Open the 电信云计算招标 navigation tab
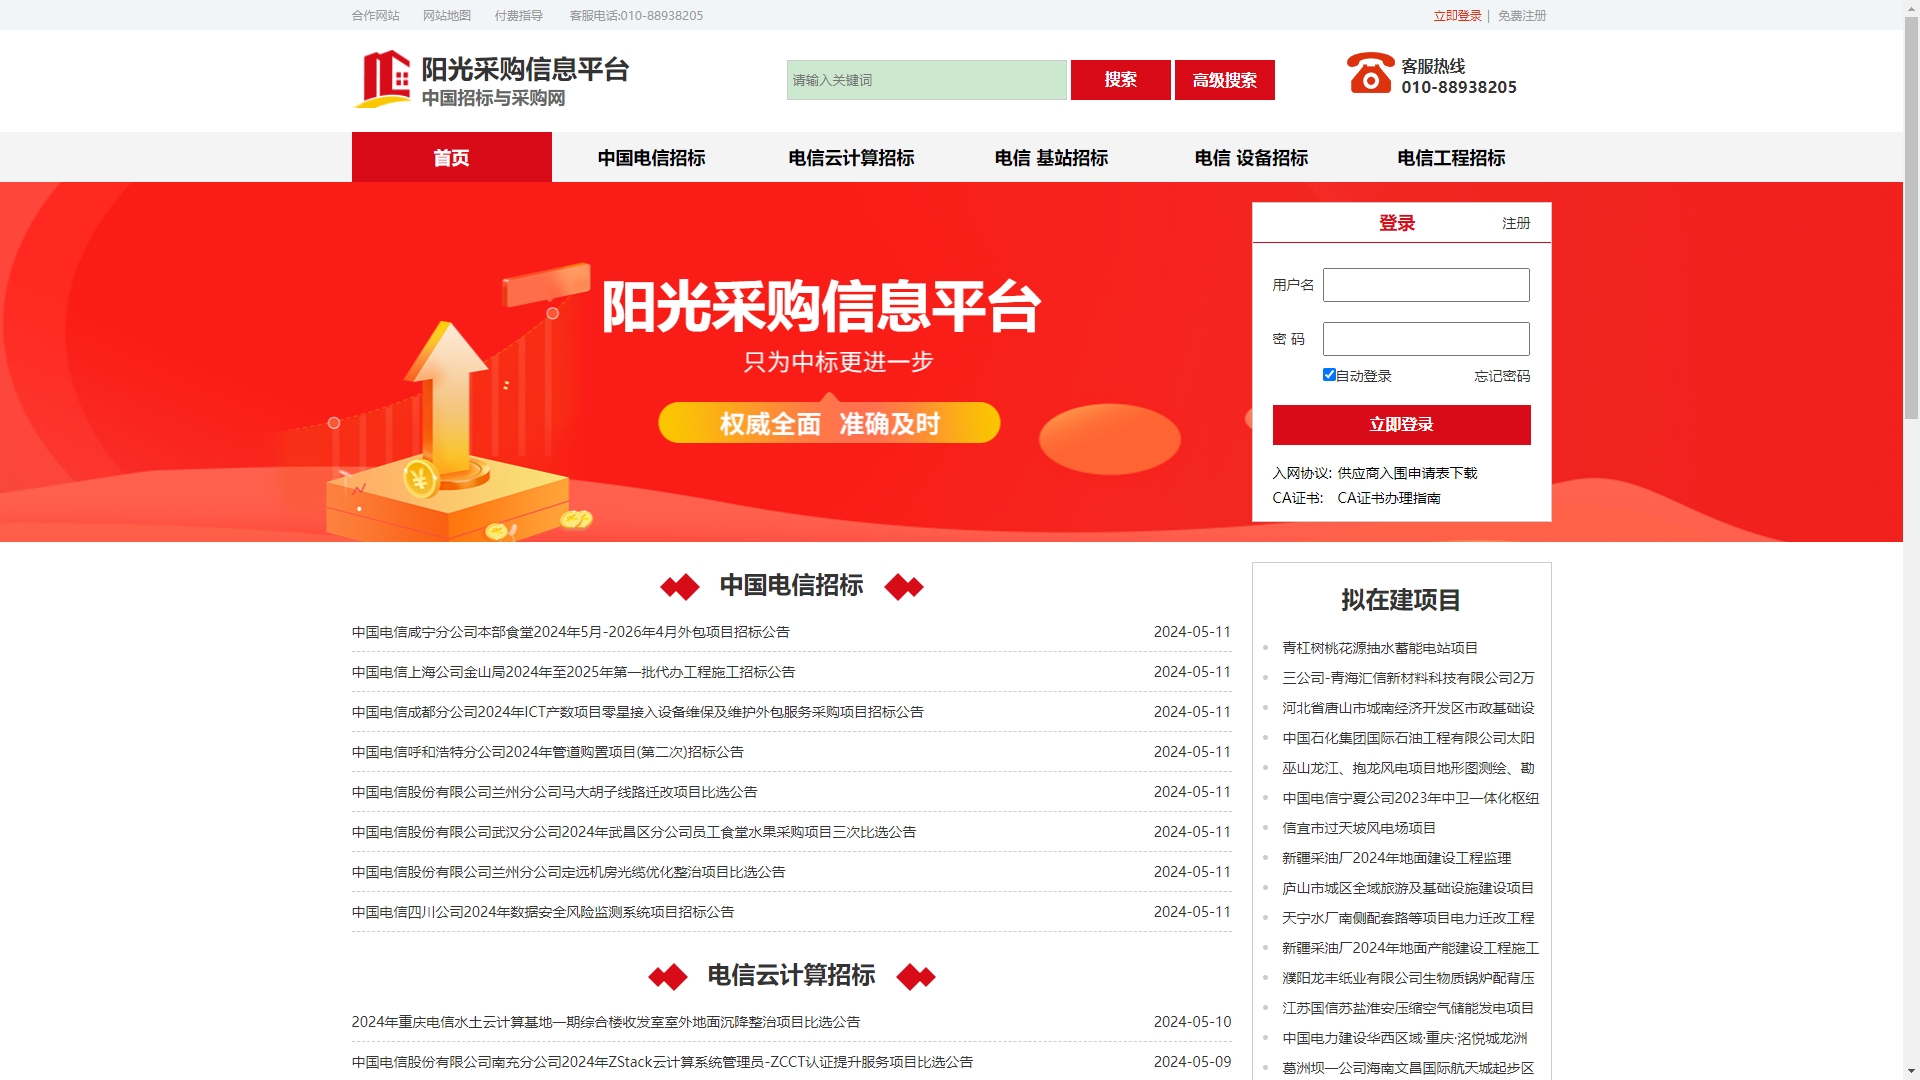Viewport: 1920px width, 1080px height. (851, 157)
